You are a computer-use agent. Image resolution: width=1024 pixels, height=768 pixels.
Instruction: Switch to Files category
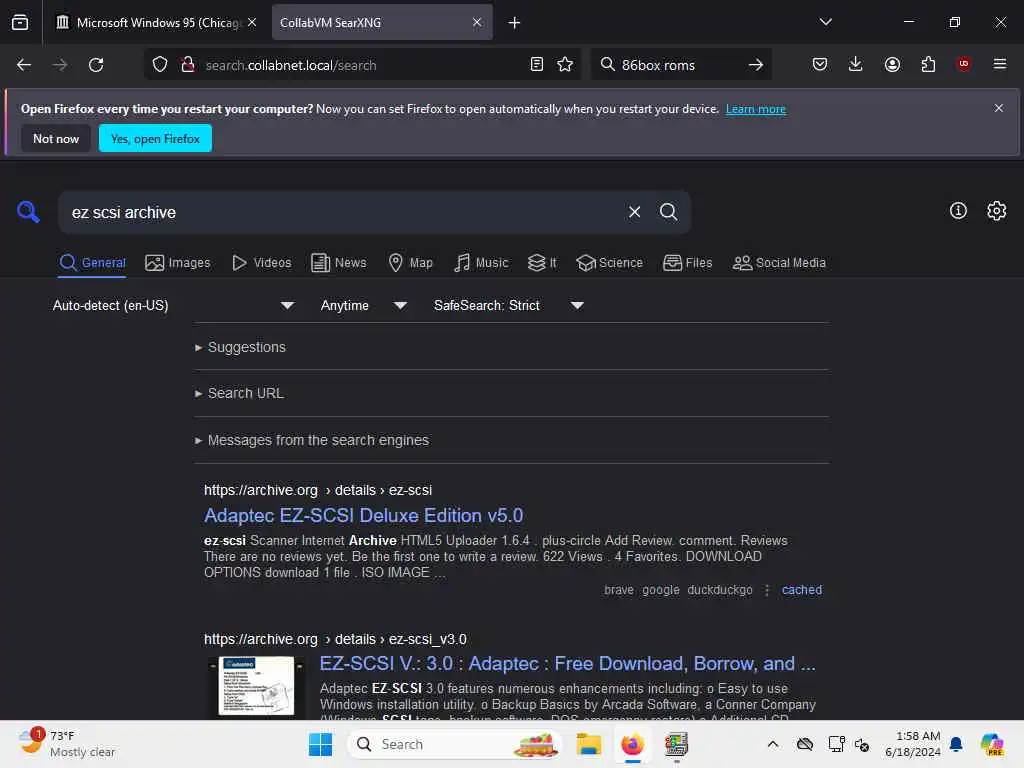[x=688, y=263]
